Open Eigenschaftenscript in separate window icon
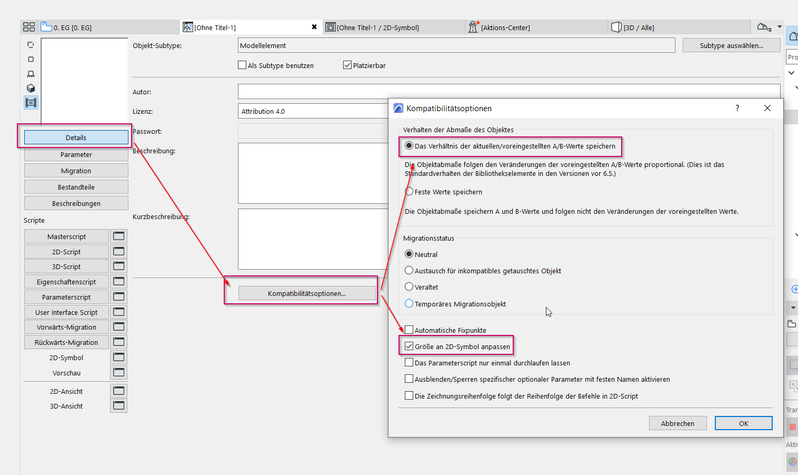Viewport: 798px width, 475px height. click(x=119, y=282)
